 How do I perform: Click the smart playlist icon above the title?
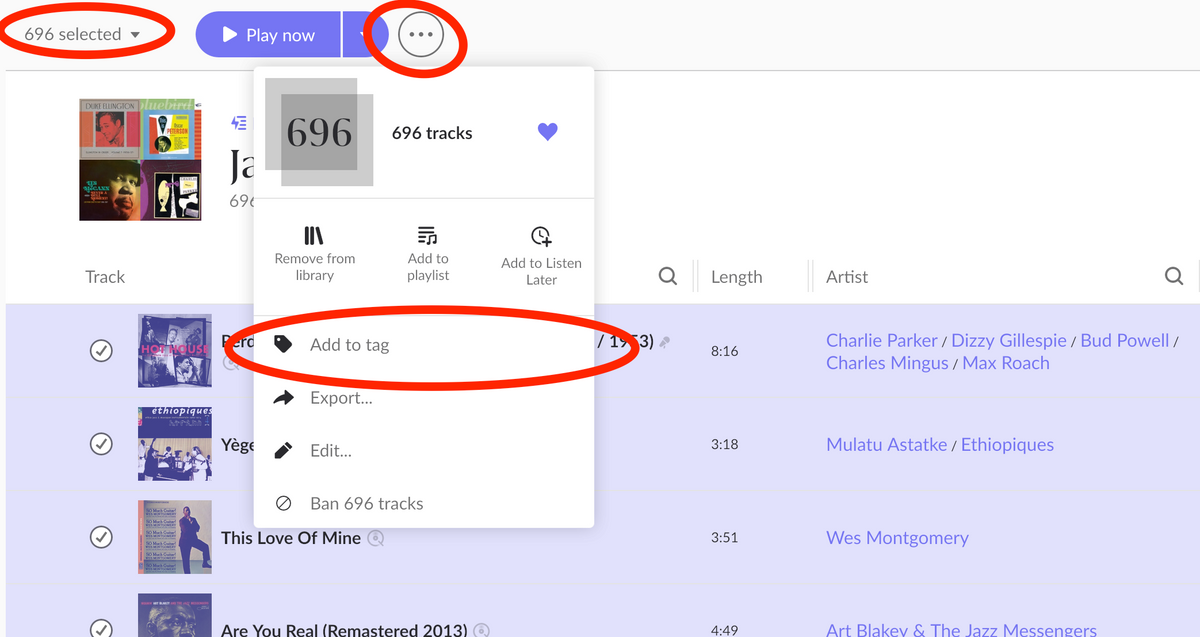[x=239, y=123]
